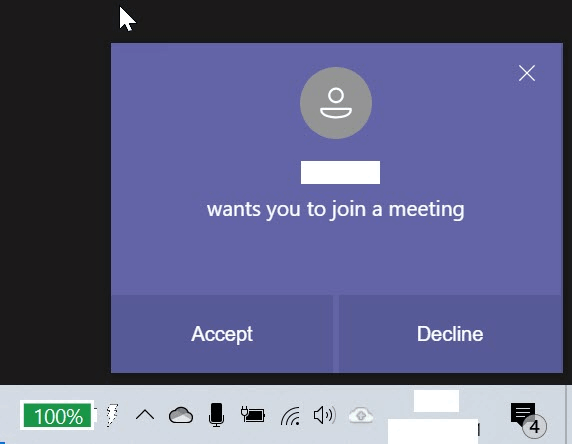Click the microphone tray icon
Image resolution: width=572 pixels, height=444 pixels.
click(x=216, y=415)
